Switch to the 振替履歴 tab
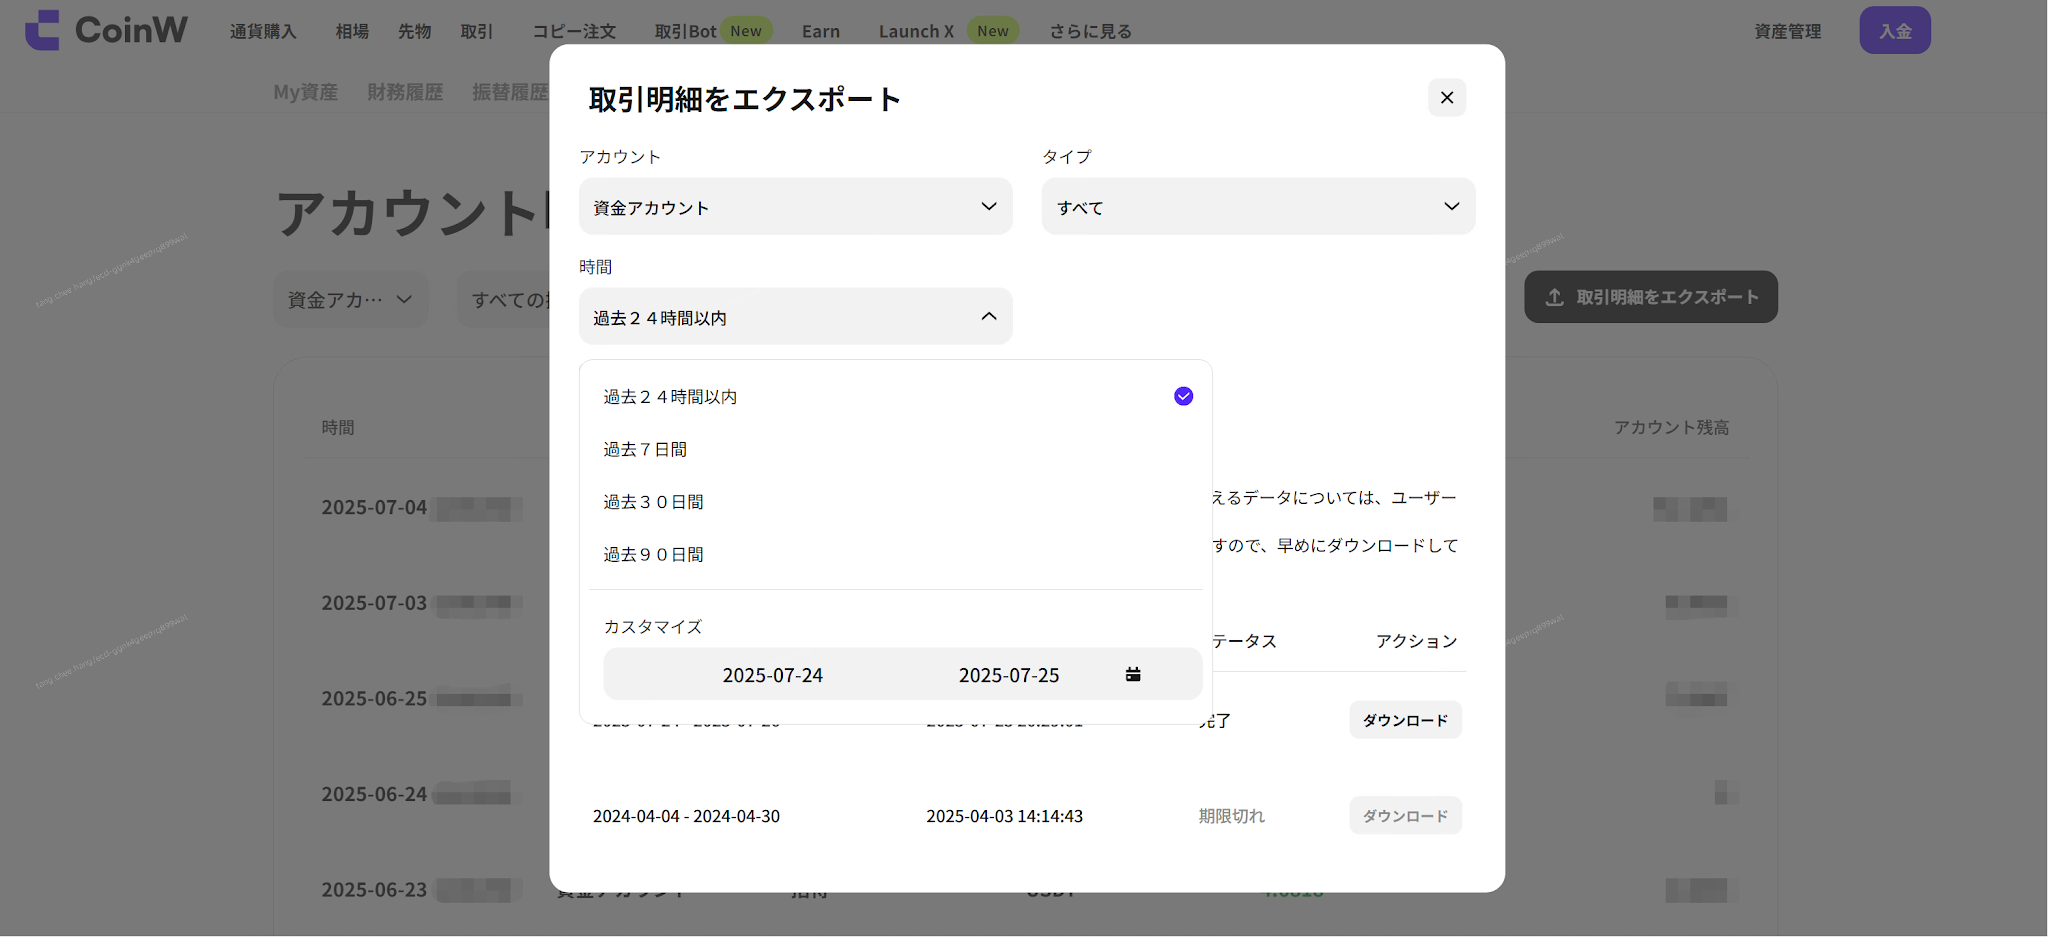Image resolution: width=2048 pixels, height=937 pixels. coord(510,92)
